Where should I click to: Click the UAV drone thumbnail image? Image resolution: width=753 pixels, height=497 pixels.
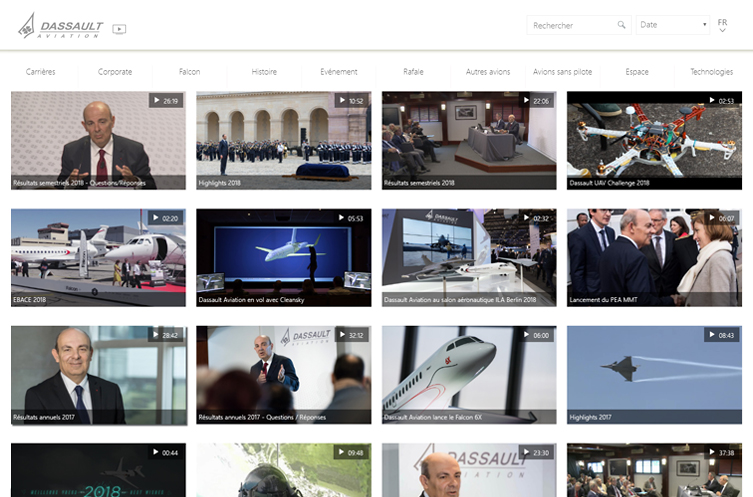(654, 139)
